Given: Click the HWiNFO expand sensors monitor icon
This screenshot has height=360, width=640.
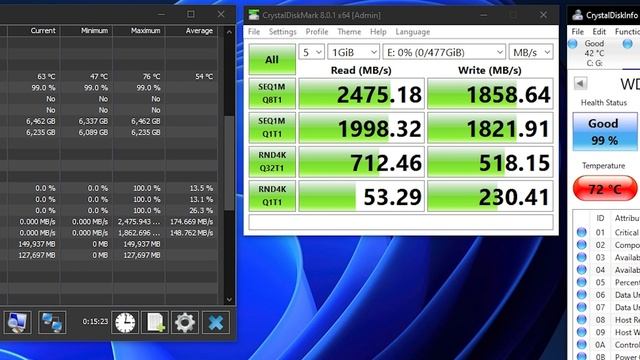Looking at the screenshot, I should 17,322.
